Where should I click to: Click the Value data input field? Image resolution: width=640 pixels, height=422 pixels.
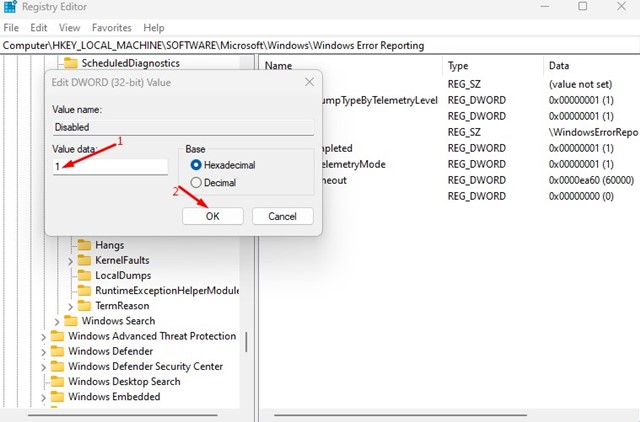(x=110, y=166)
